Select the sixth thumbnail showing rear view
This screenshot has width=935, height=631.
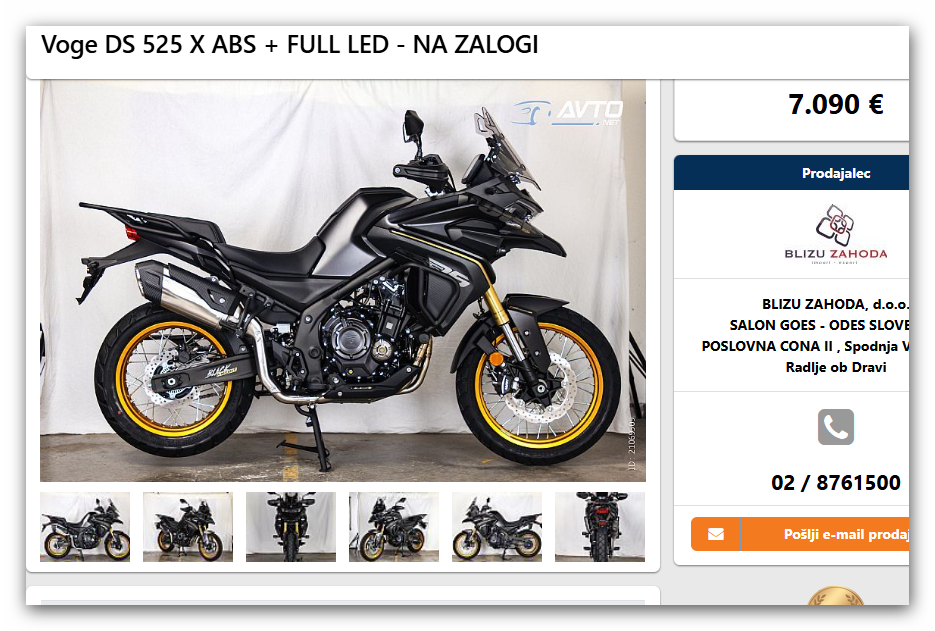[x=600, y=527]
